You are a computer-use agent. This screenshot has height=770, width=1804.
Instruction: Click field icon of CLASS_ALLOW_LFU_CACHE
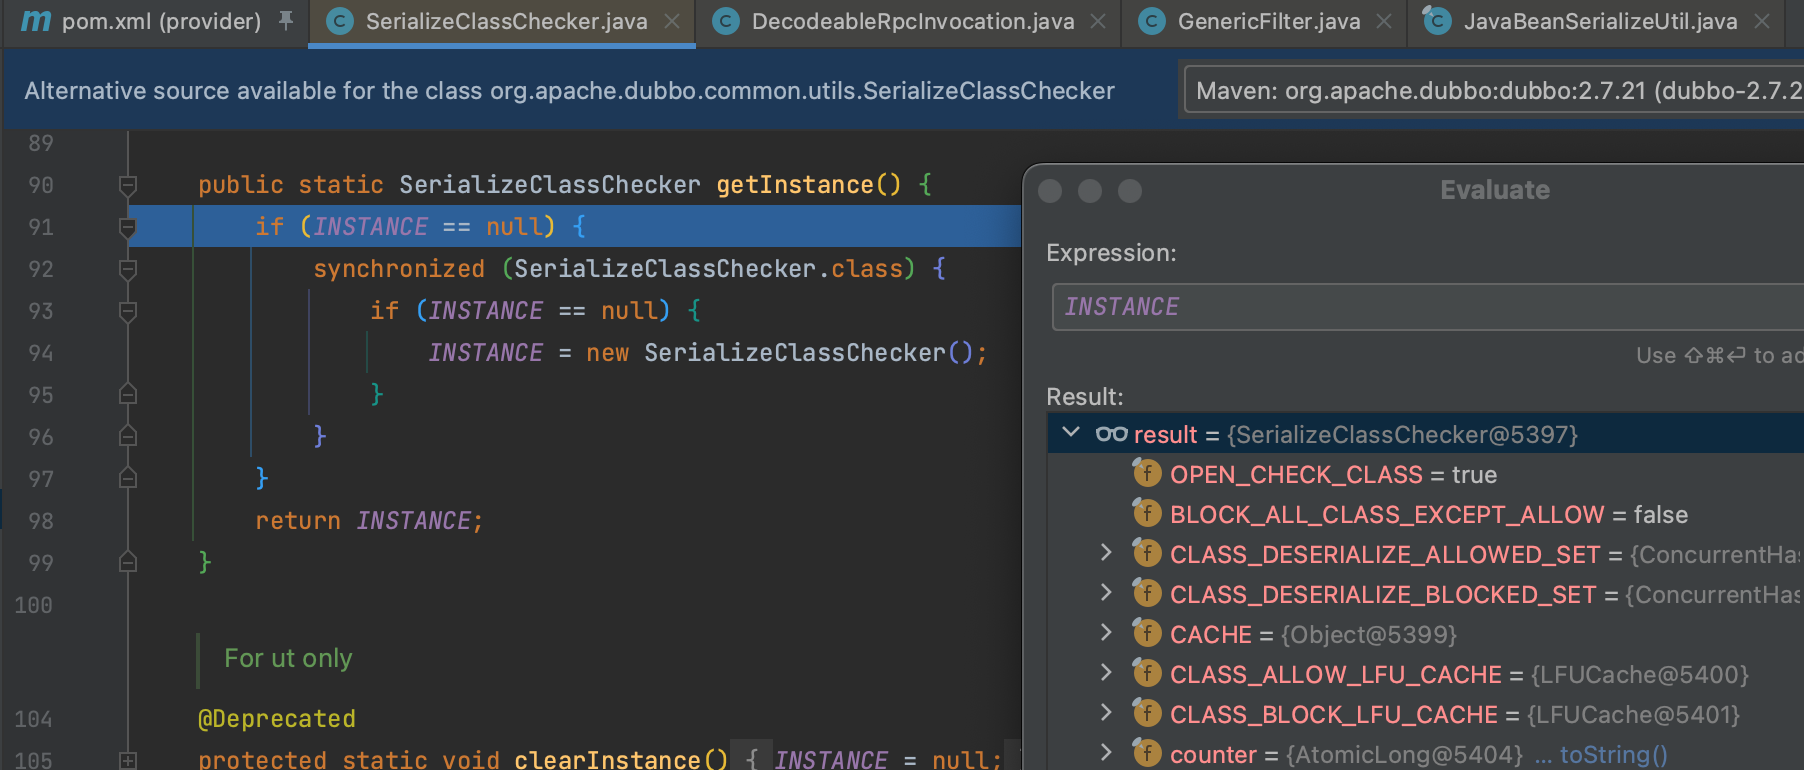pos(1146,673)
